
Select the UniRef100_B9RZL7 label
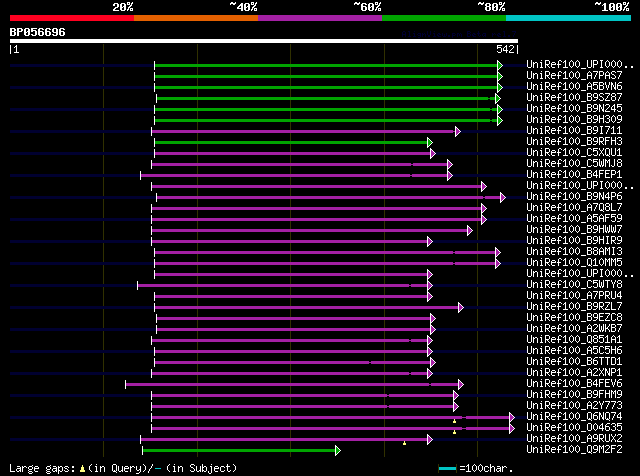pos(574,307)
